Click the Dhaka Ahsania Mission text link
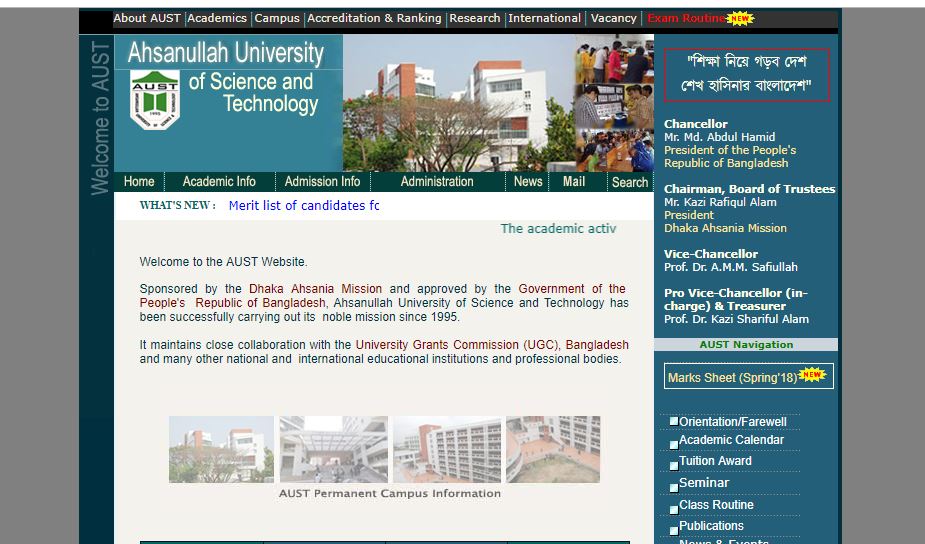 pos(315,289)
